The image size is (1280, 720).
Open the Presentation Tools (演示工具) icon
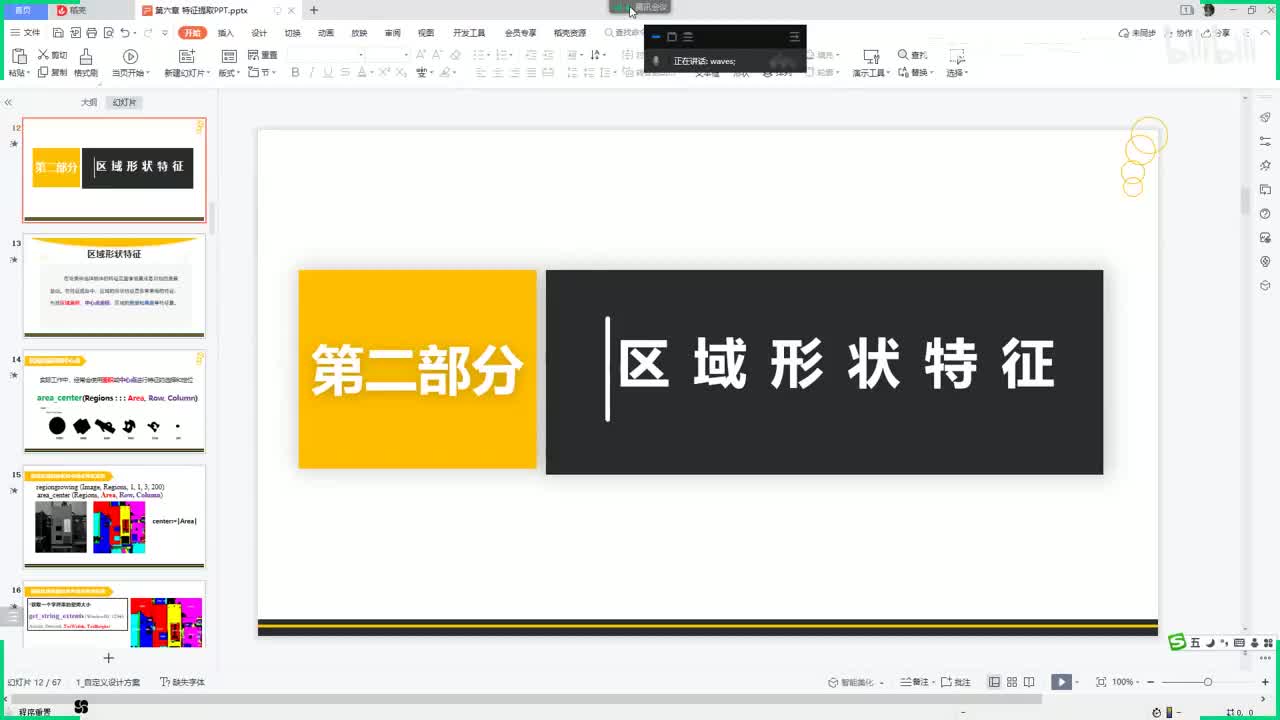click(871, 56)
